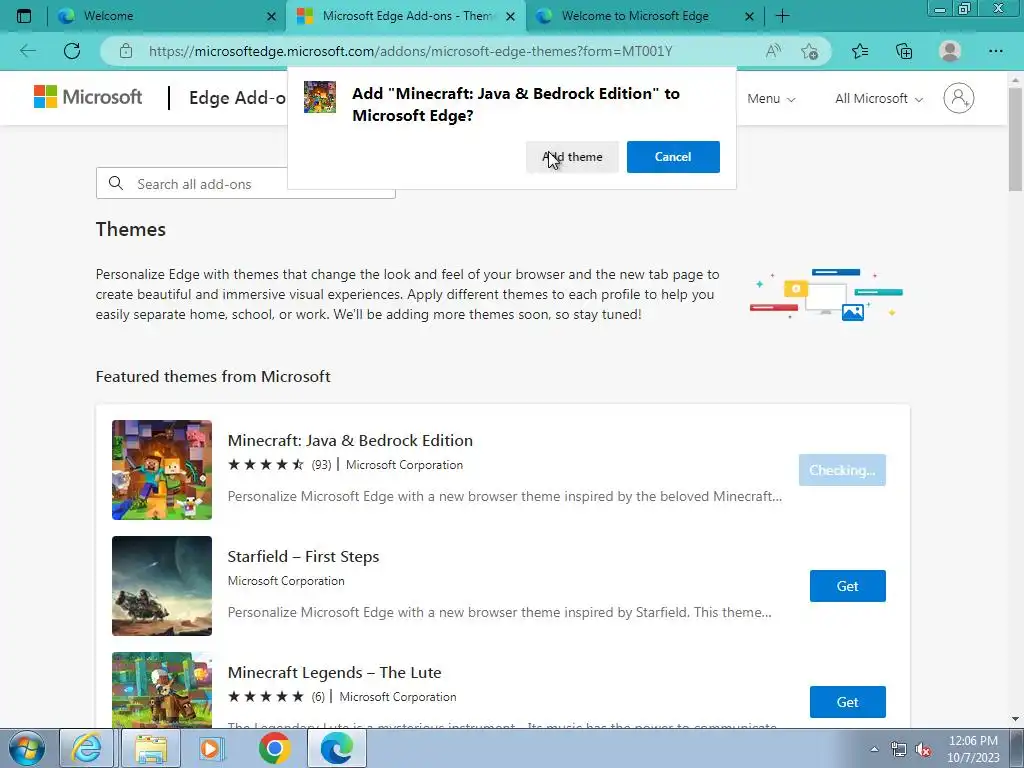Click the Microsoft Edge taskbar icon
Screen dimensions: 1024x768
point(336,748)
